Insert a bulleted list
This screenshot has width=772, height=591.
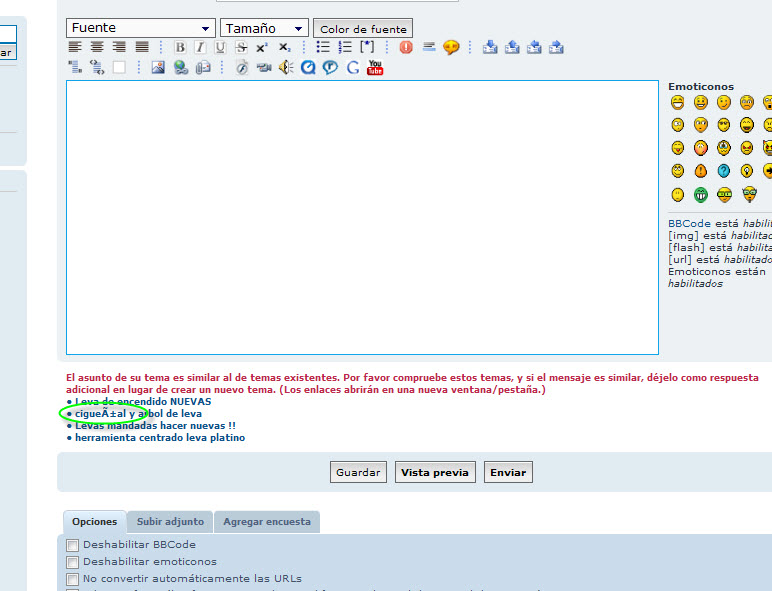[x=323, y=47]
